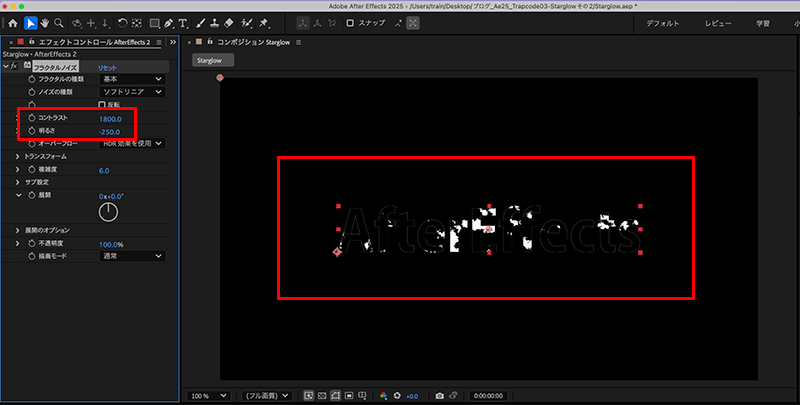This screenshot has width=800, height=405.
Task: Select the Pen tool
Action: point(169,23)
